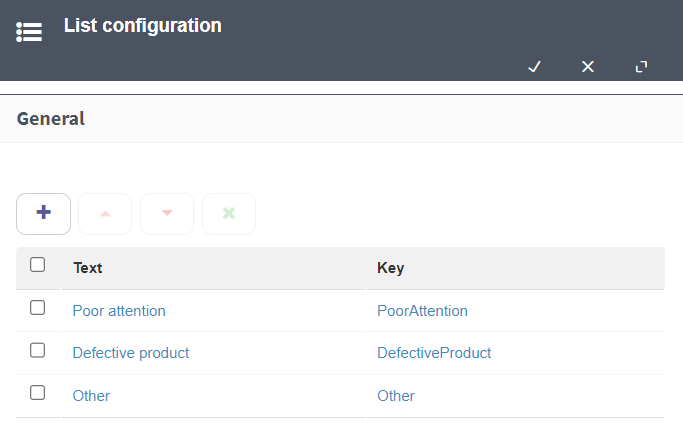
Task: Open the Poor attention text link
Action: pos(119,311)
